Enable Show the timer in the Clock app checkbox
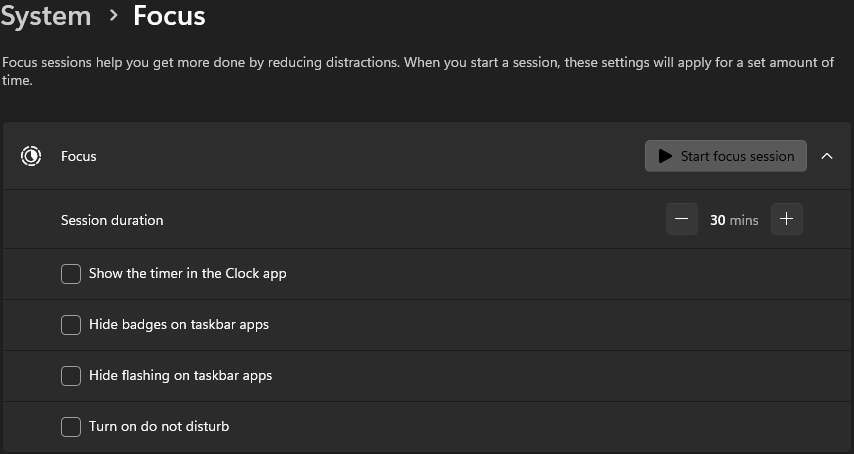 71,273
